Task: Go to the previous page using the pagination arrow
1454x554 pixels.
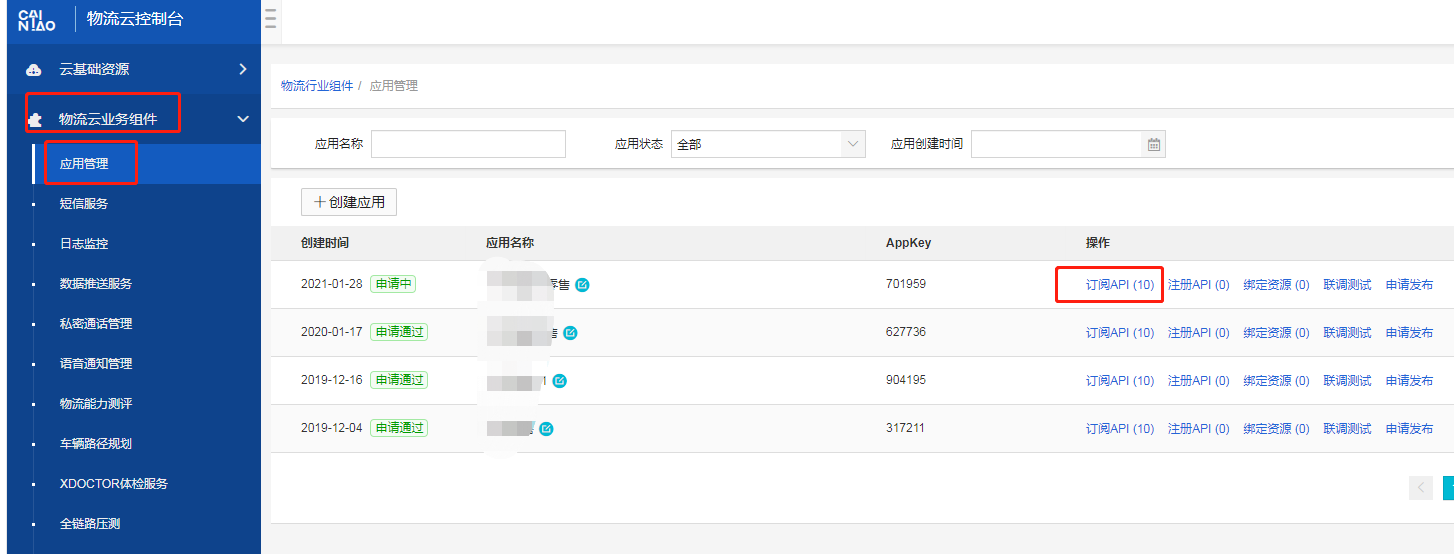Action: click(x=1420, y=488)
